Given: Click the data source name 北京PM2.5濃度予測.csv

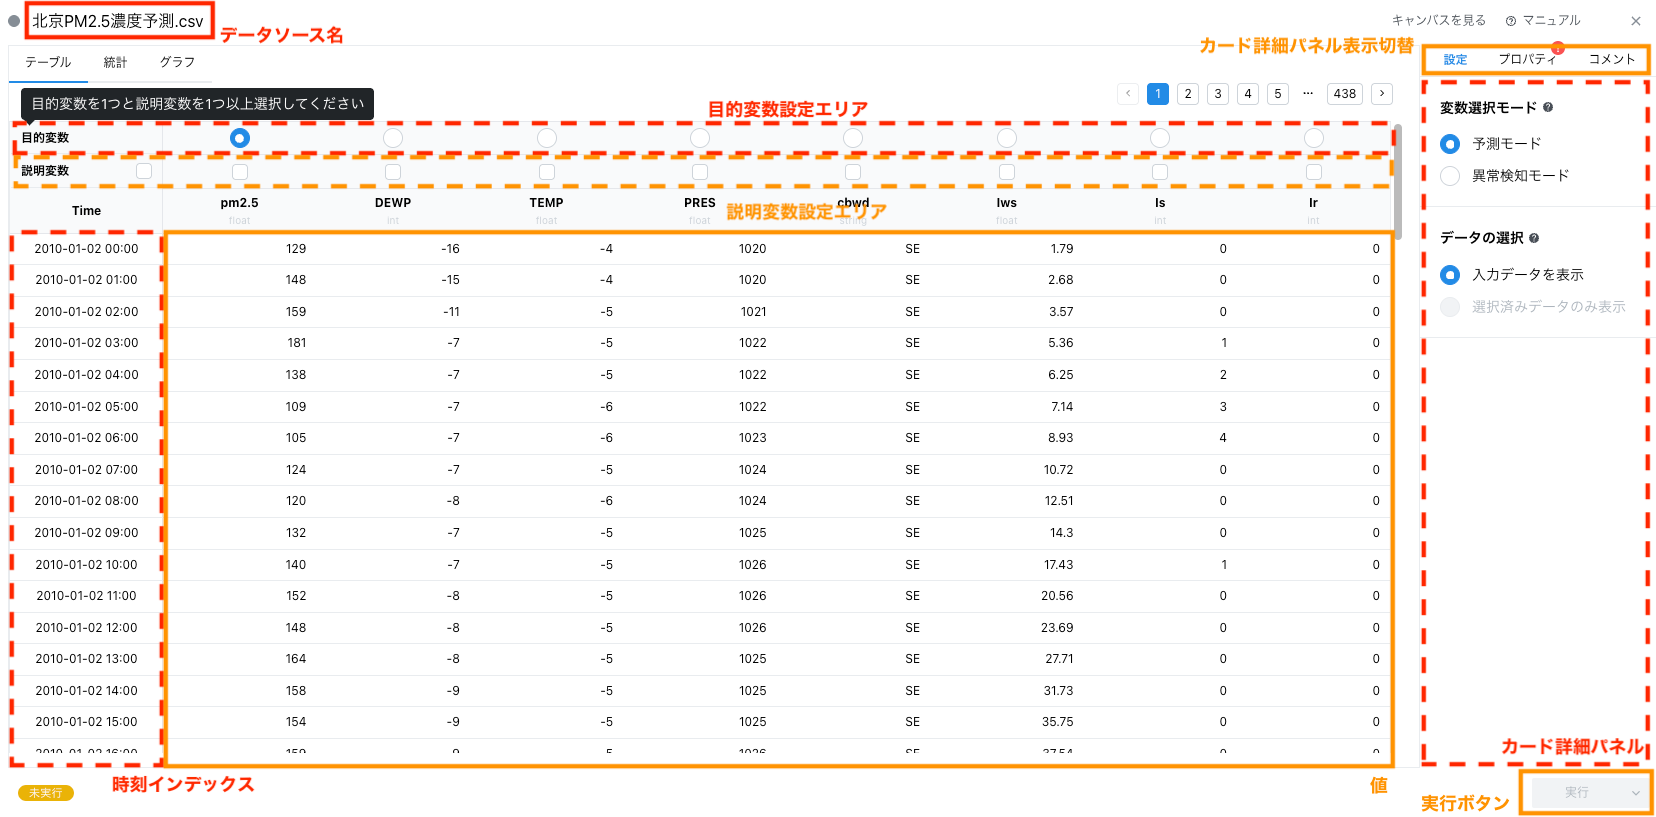Looking at the screenshot, I should [118, 21].
